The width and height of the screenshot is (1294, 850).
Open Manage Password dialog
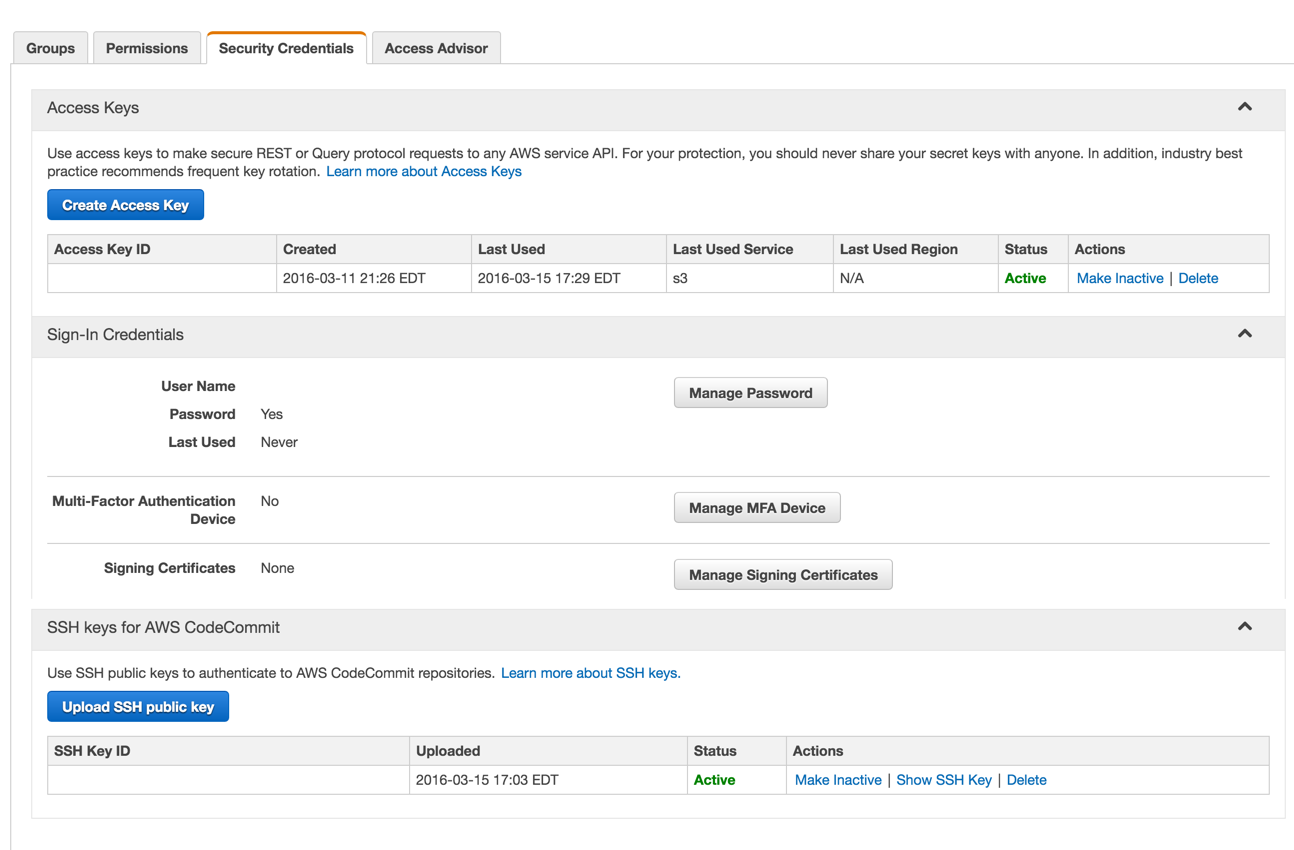coord(750,393)
